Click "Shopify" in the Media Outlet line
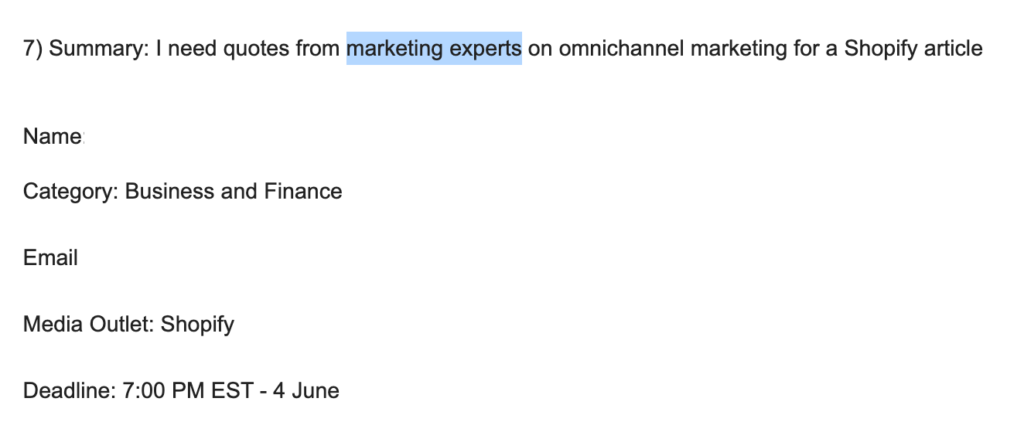Image resolution: width=1024 pixels, height=439 pixels. coord(197,324)
